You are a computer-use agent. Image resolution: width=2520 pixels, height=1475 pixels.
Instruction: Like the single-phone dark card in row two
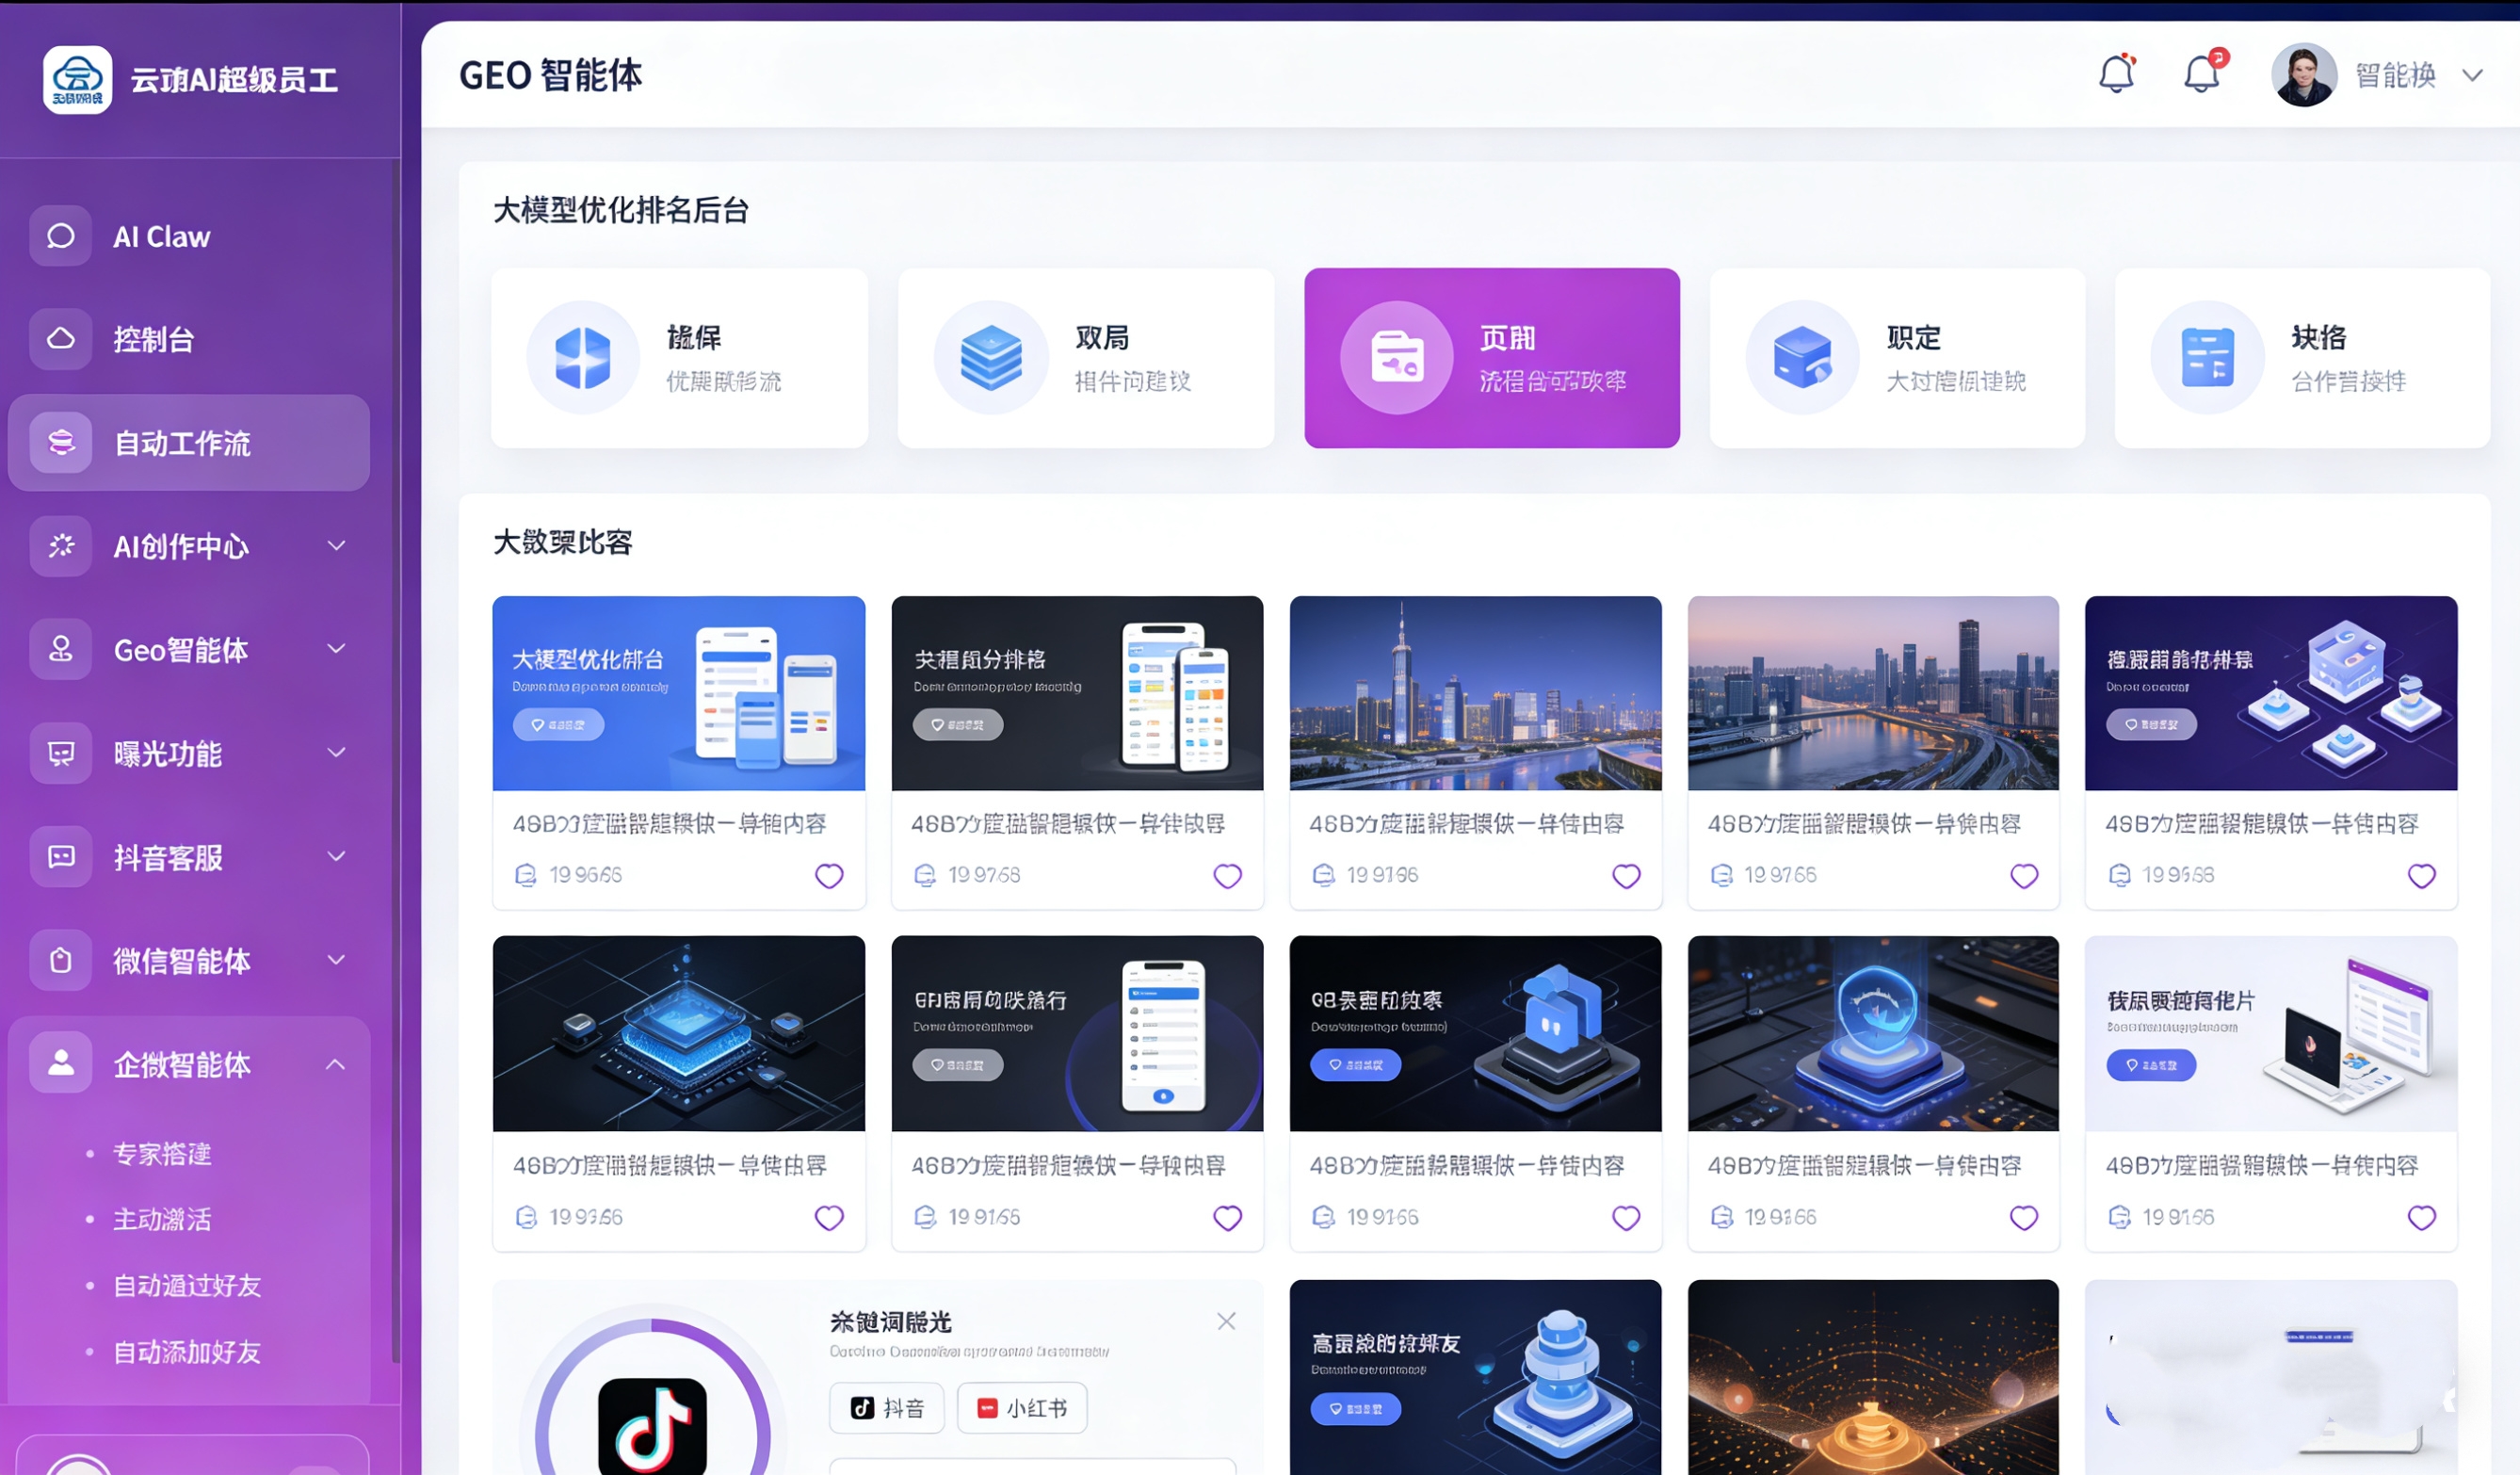(x=1228, y=1218)
